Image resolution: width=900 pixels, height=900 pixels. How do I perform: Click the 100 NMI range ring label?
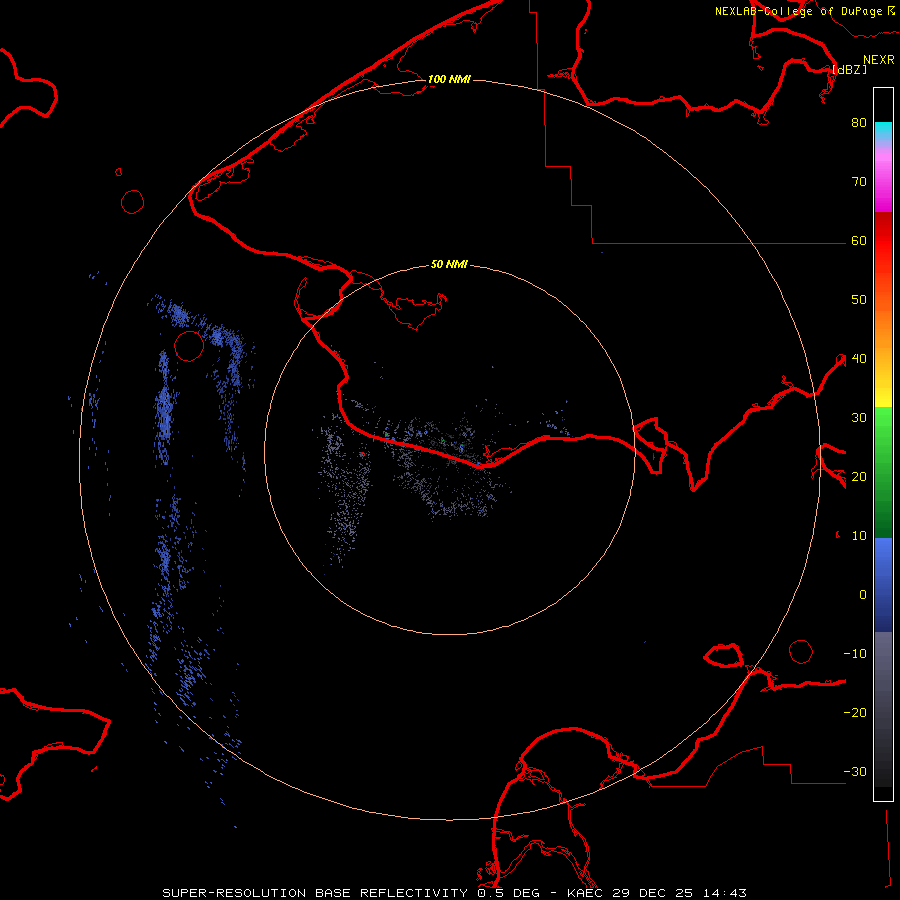coord(449,79)
